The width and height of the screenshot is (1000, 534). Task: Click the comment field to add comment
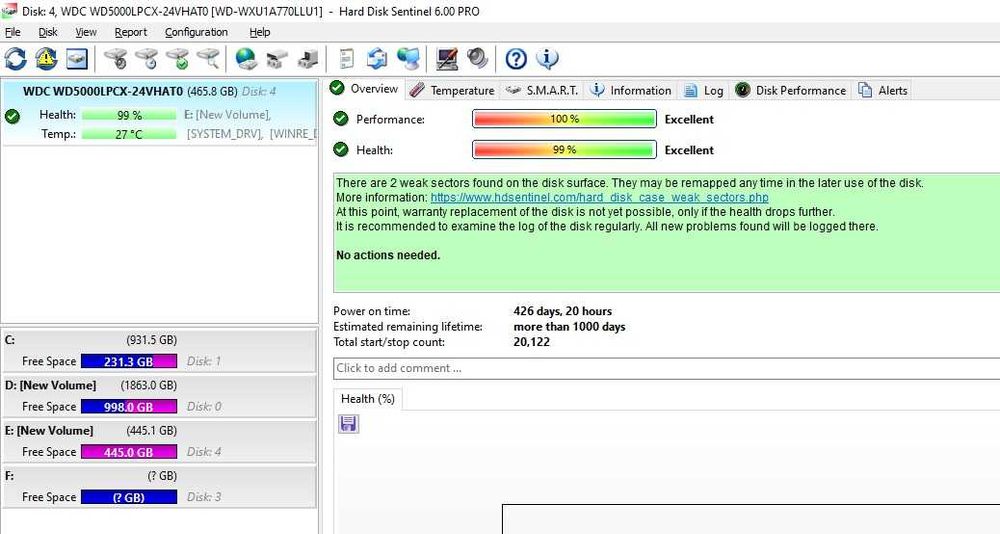click(666, 368)
